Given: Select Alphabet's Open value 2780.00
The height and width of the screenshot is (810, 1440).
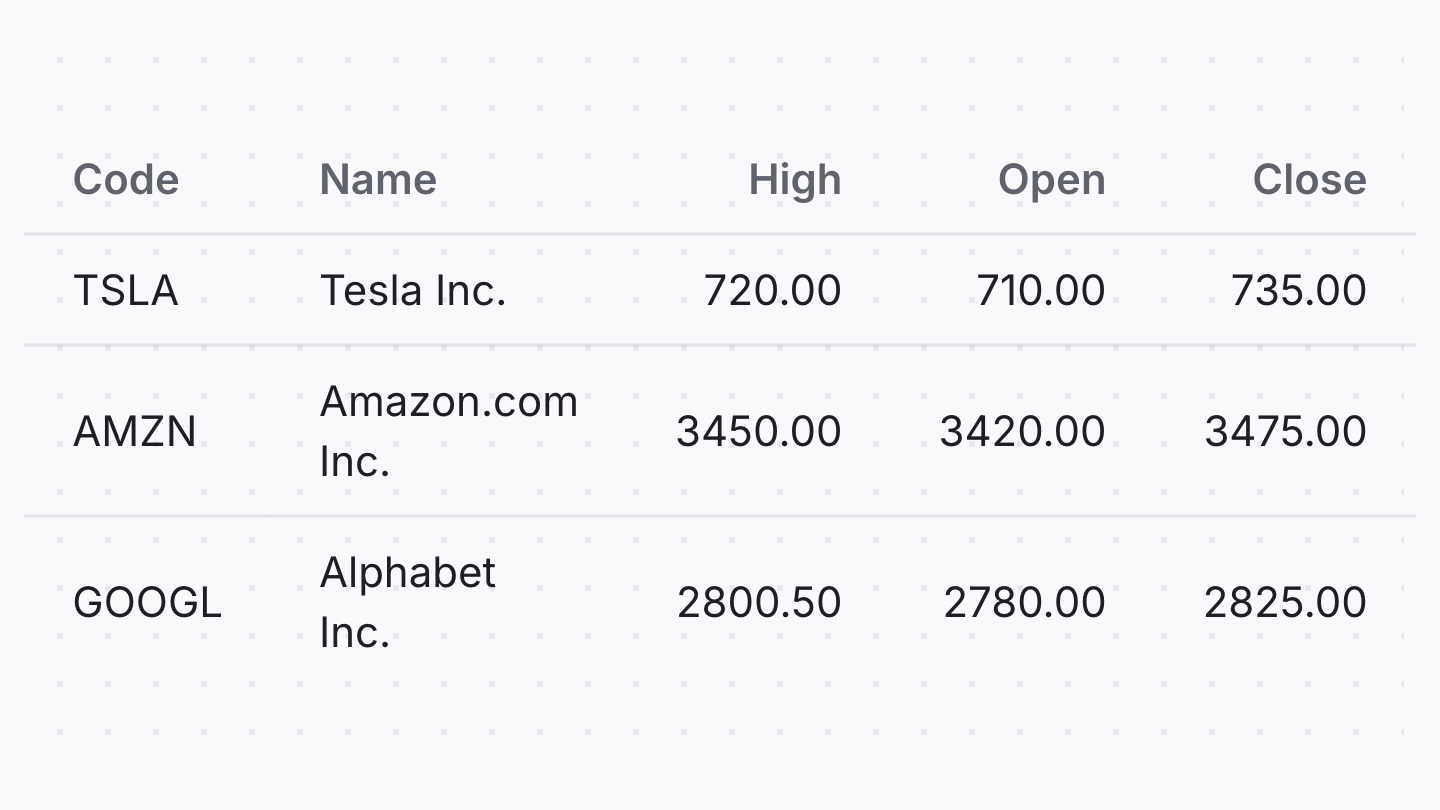Looking at the screenshot, I should [1024, 603].
